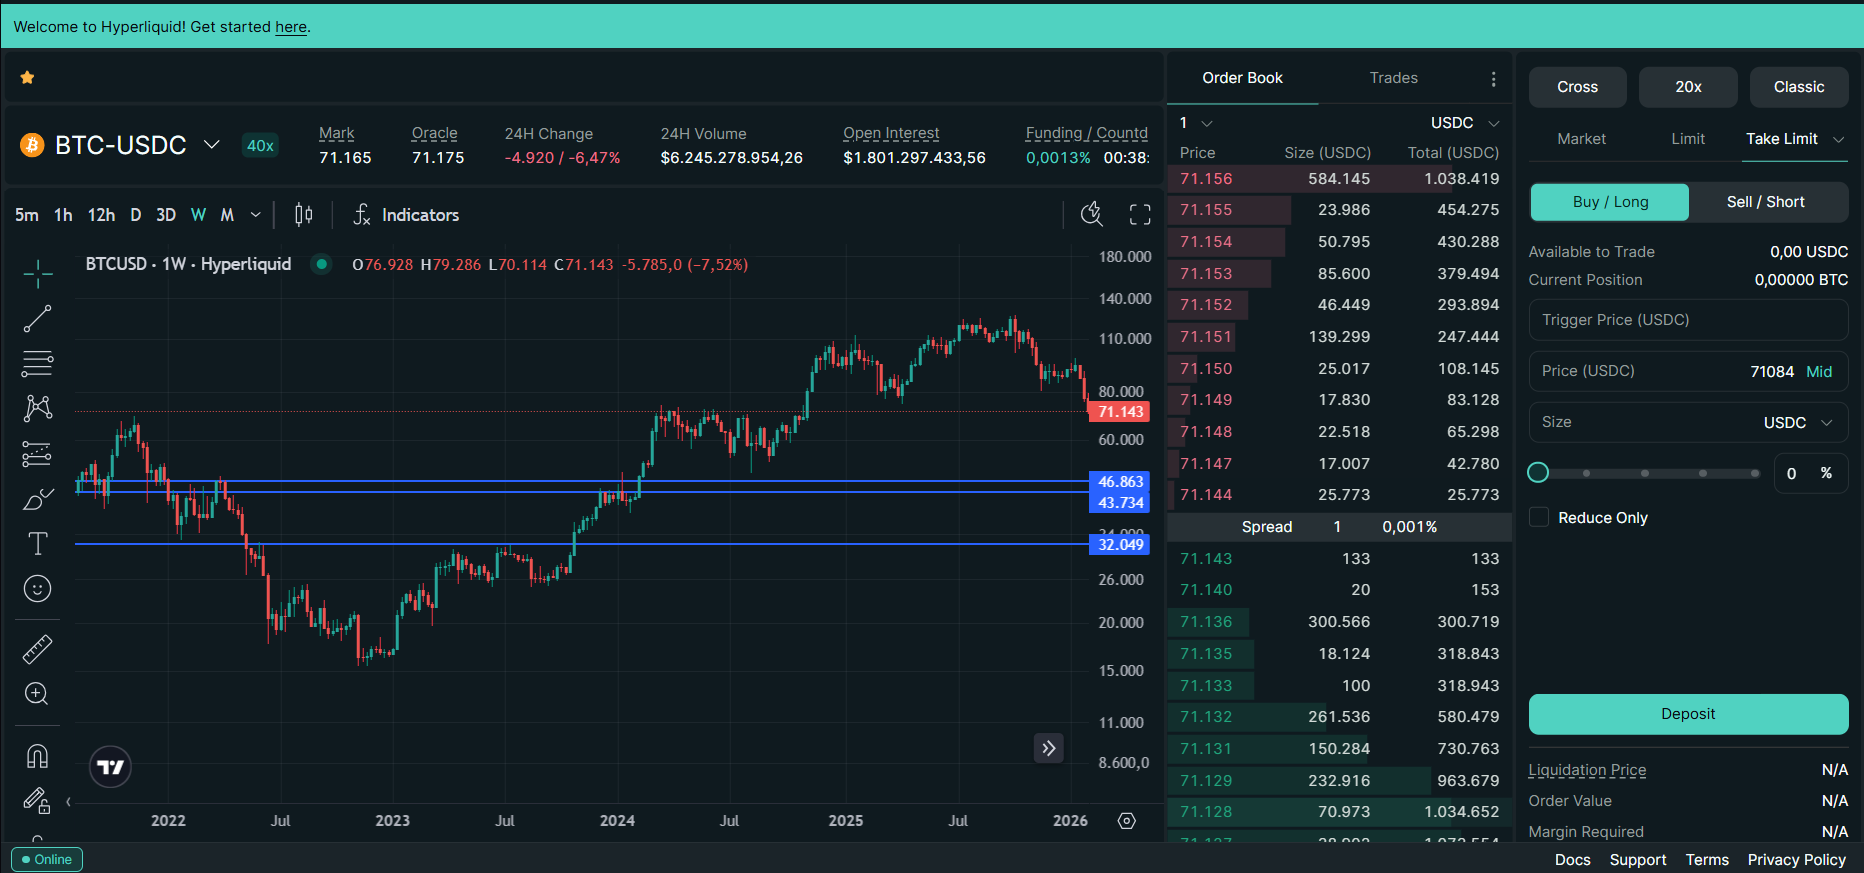Click the favorite star icon

tap(28, 77)
